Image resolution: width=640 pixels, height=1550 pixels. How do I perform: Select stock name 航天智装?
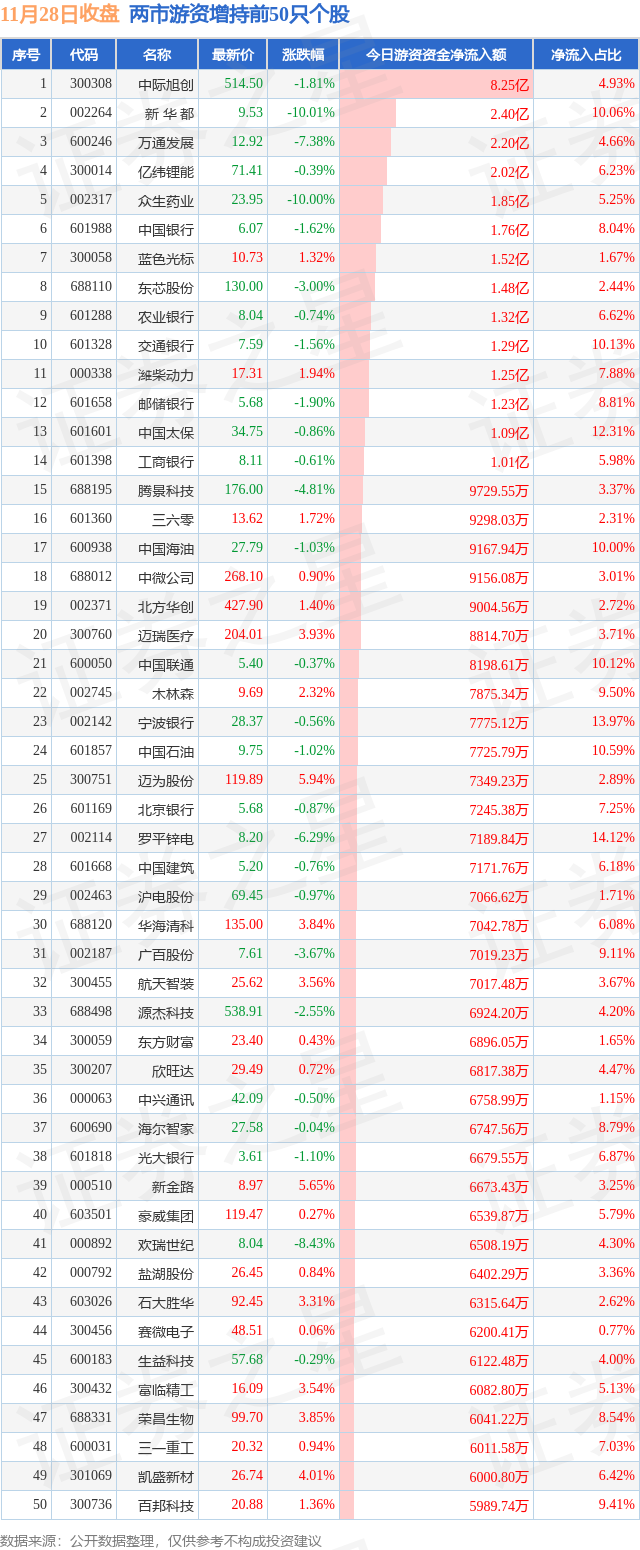click(x=167, y=984)
